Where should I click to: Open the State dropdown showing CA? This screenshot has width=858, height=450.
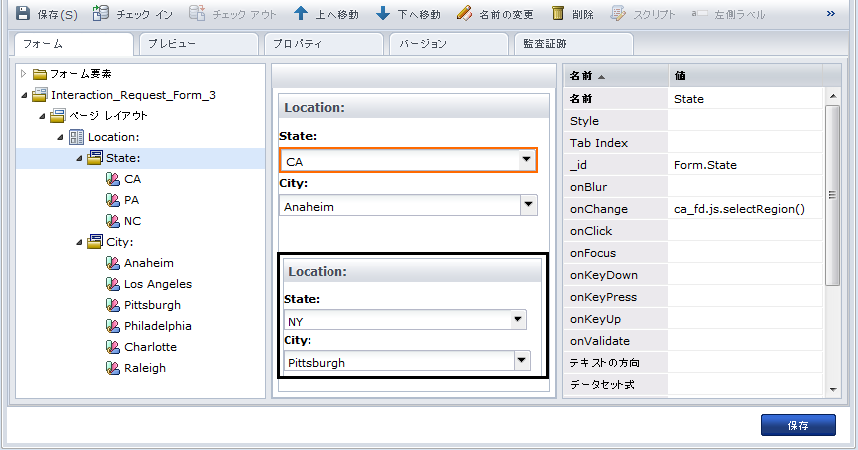click(526, 160)
